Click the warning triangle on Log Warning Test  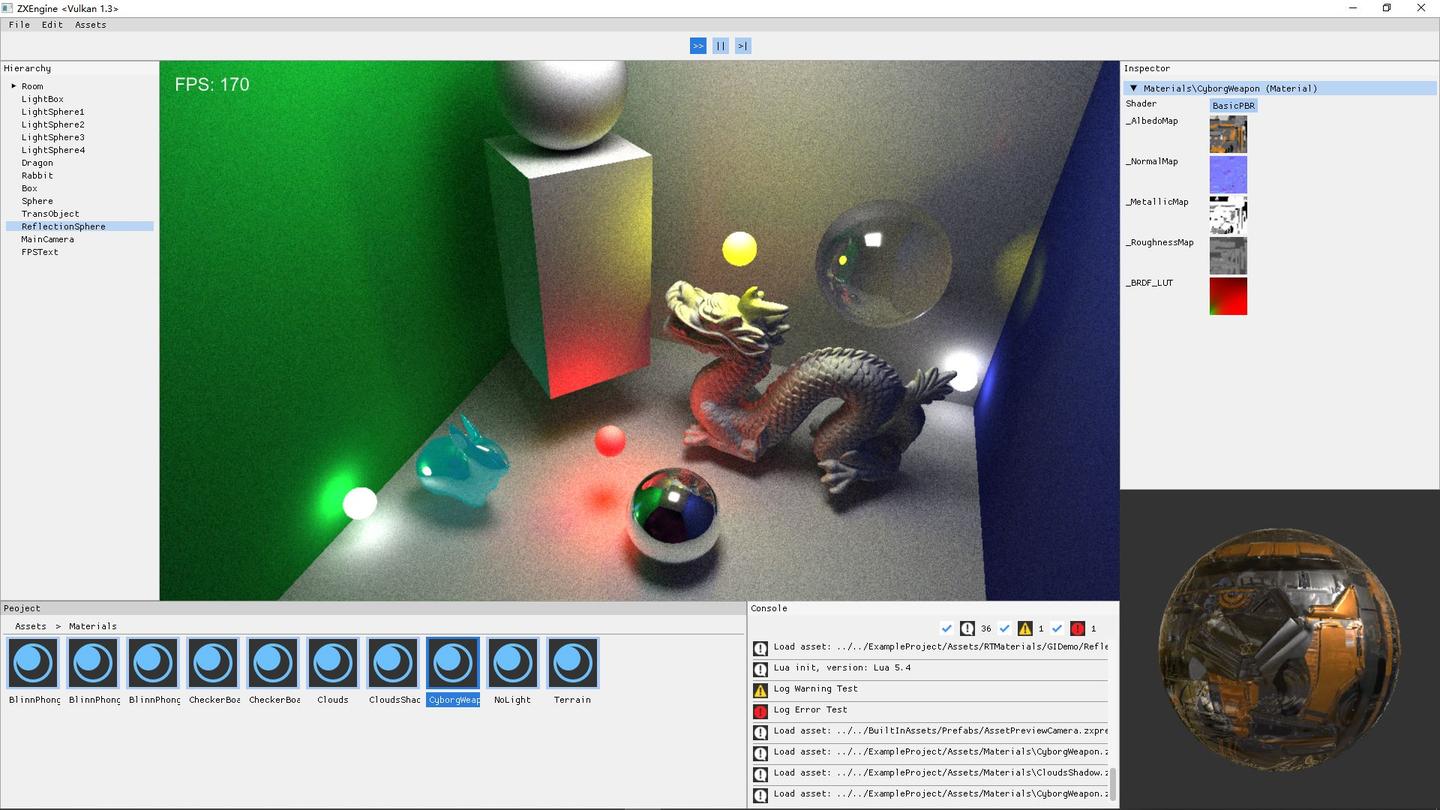coord(761,689)
